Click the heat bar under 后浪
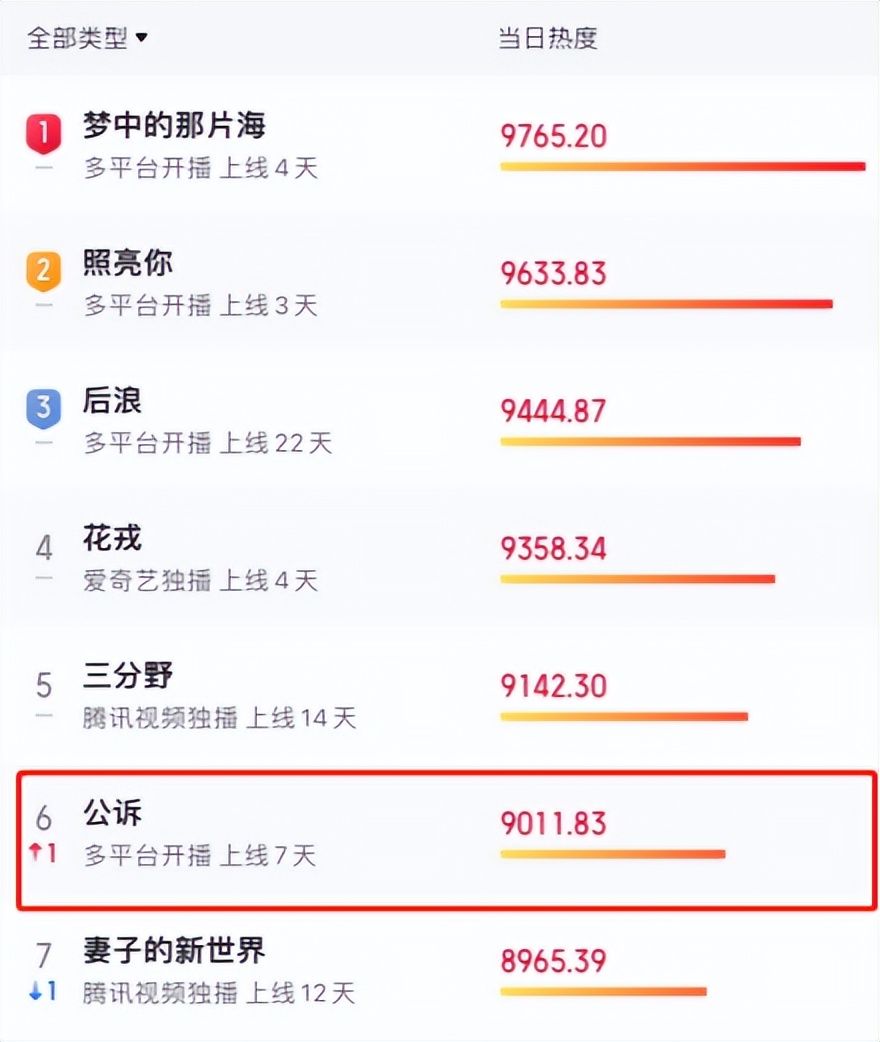 click(650, 440)
